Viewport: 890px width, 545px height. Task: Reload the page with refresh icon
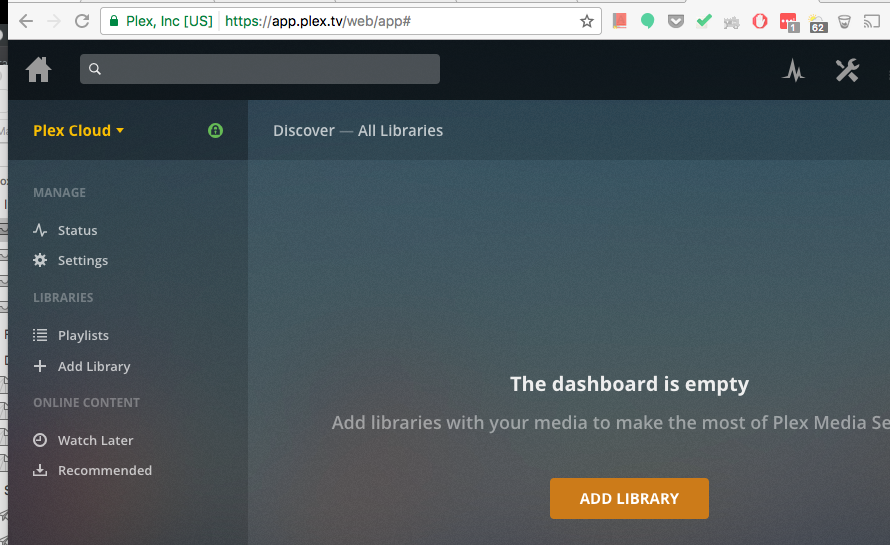coord(82,22)
